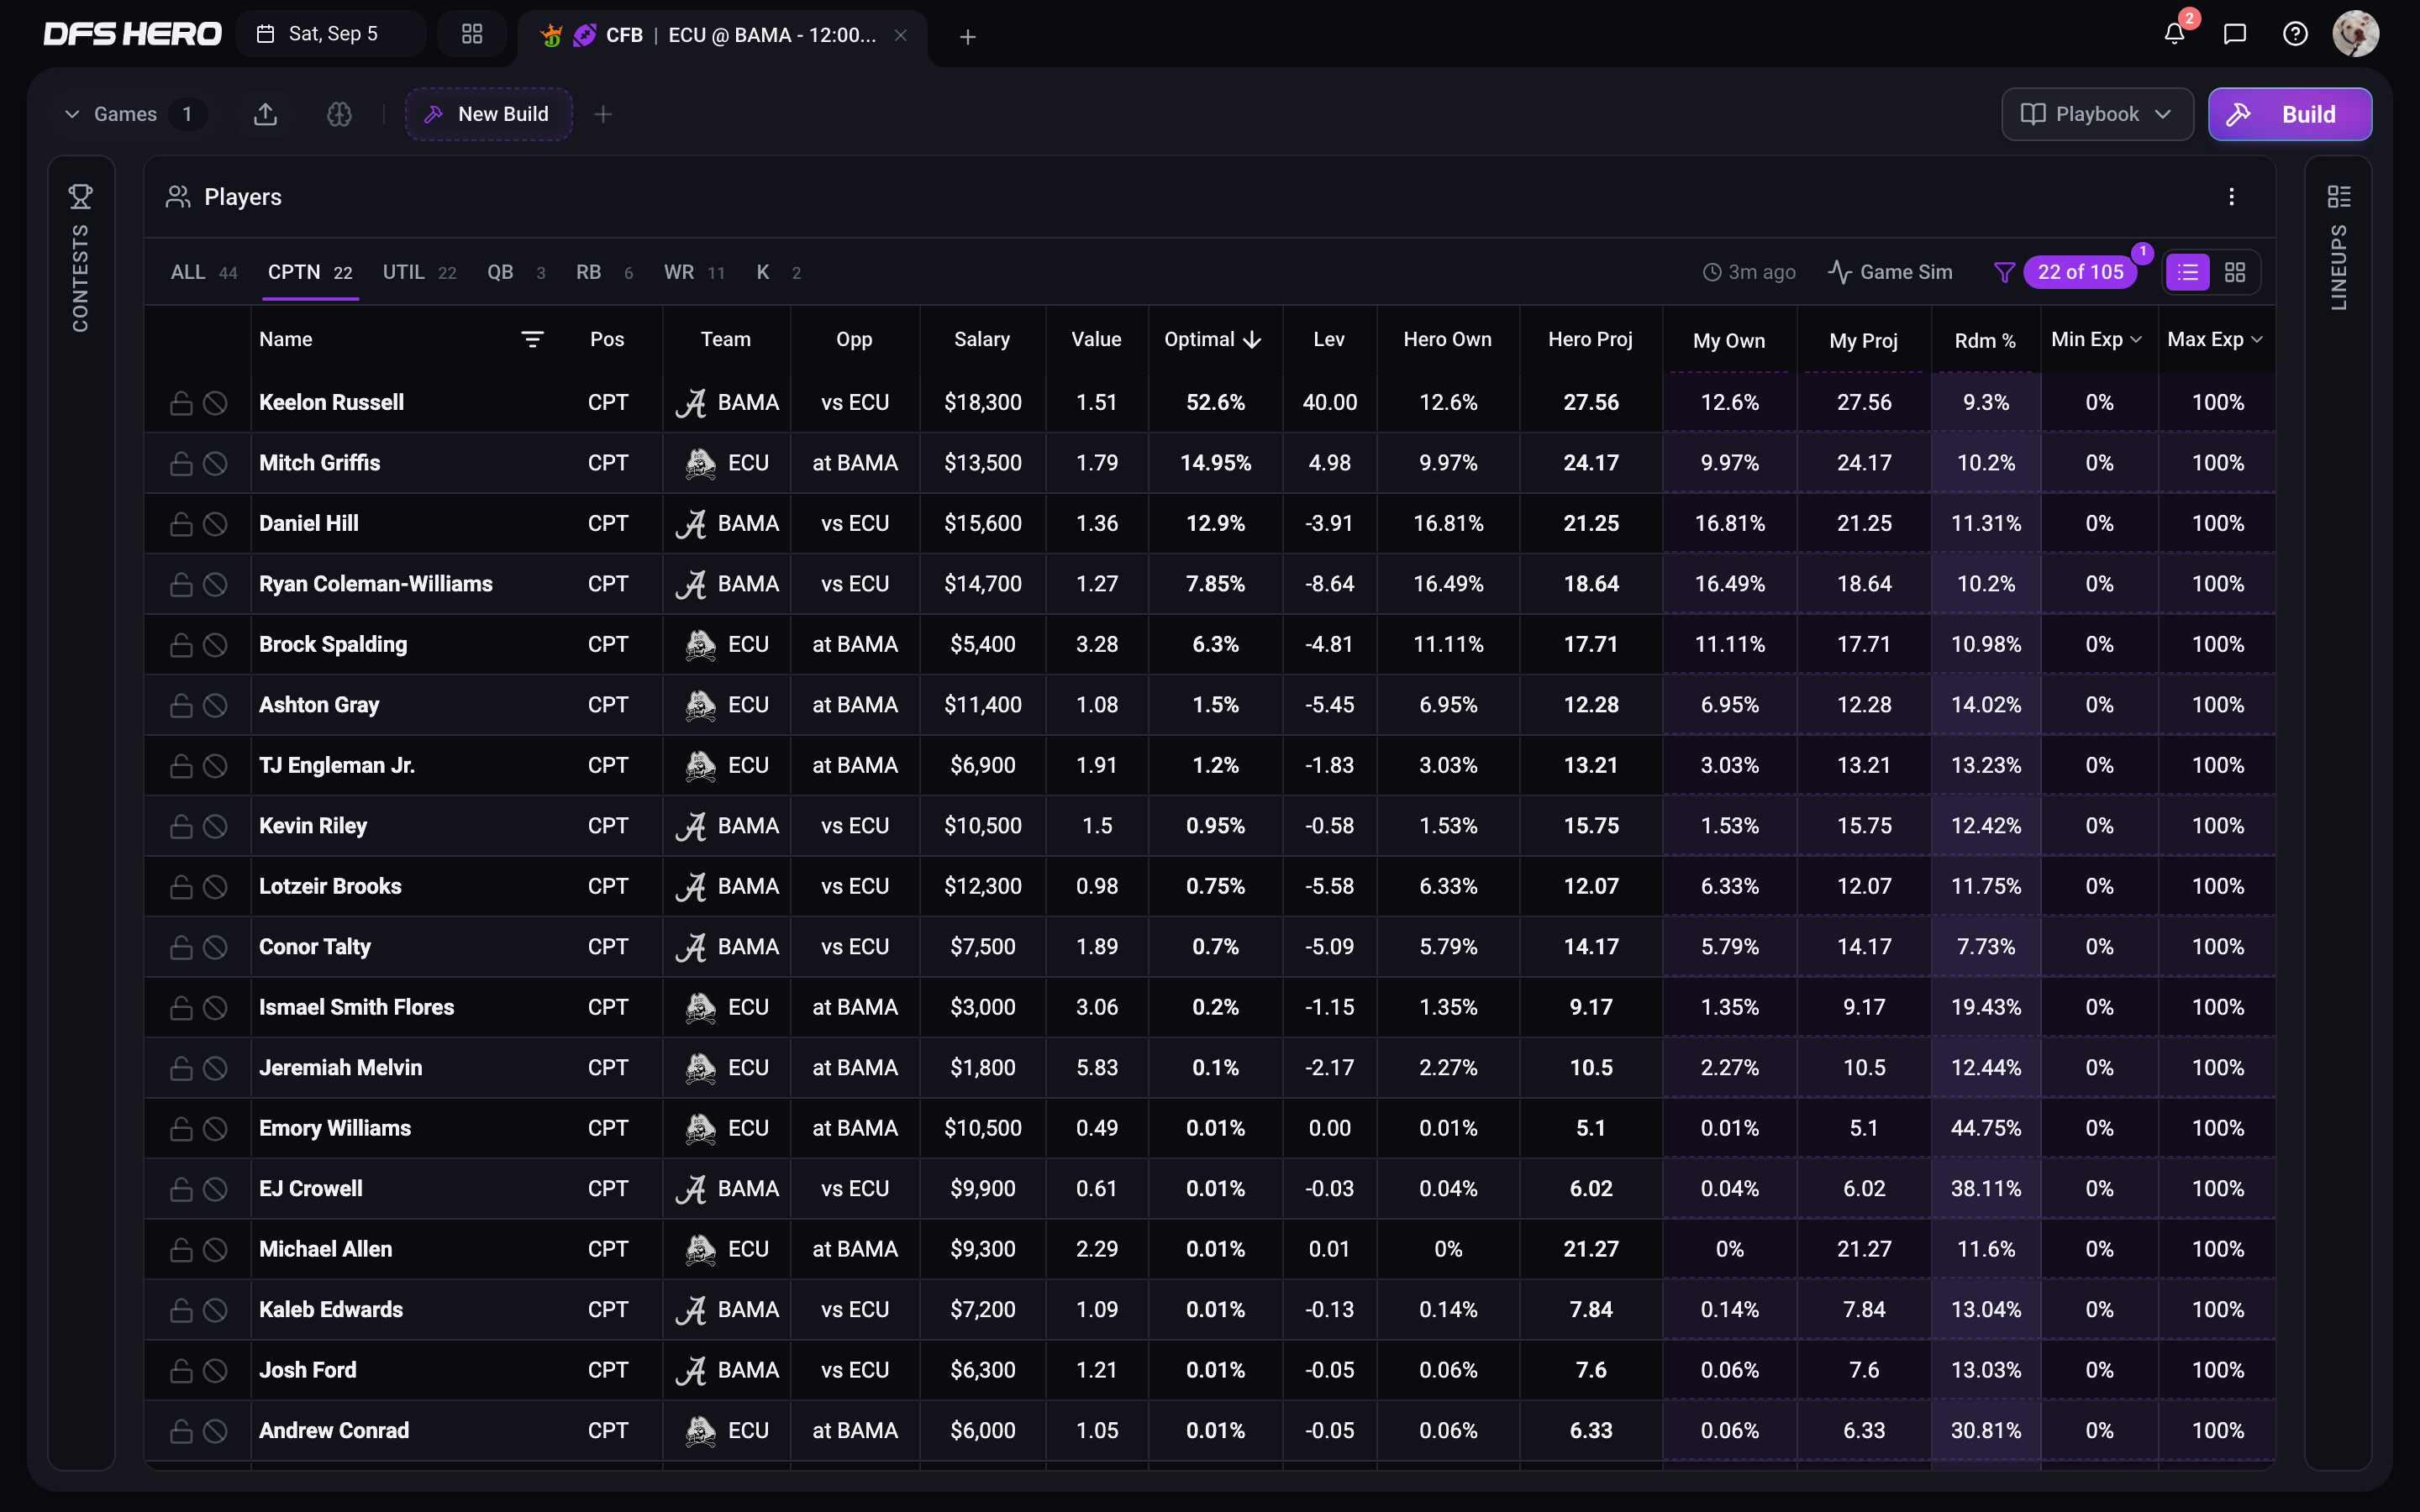
Task: Open the Sat, Sep 5 date picker
Action: pyautogui.click(x=330, y=34)
